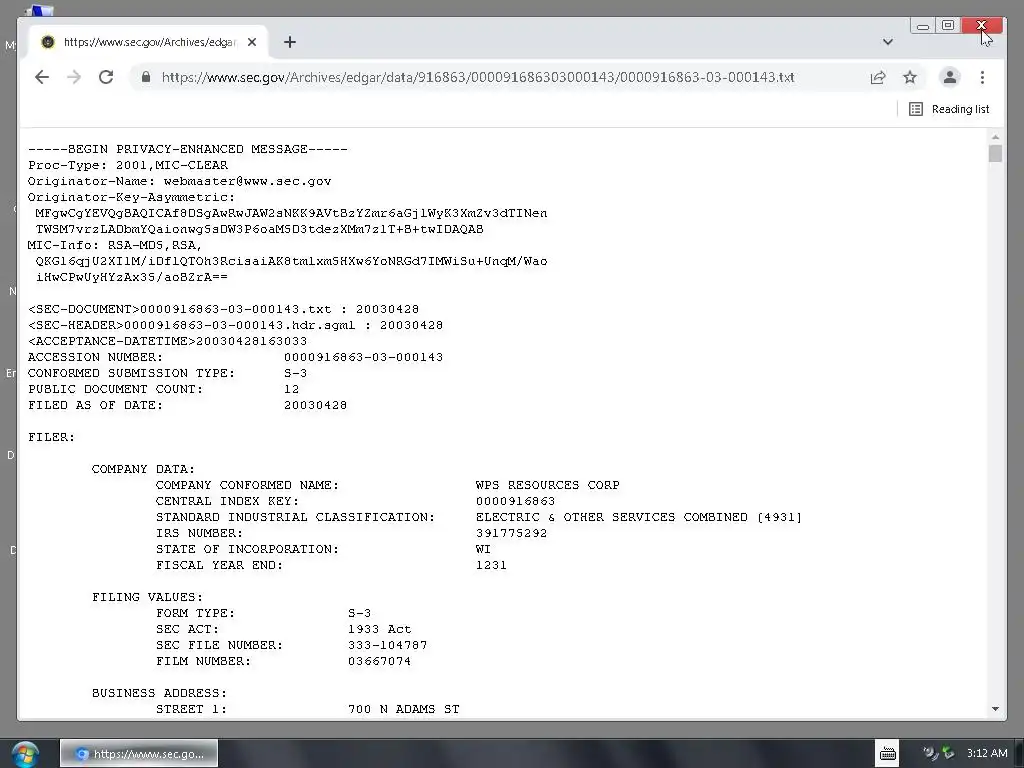Go back to the previous page
The height and width of the screenshot is (768, 1024).
point(42,77)
